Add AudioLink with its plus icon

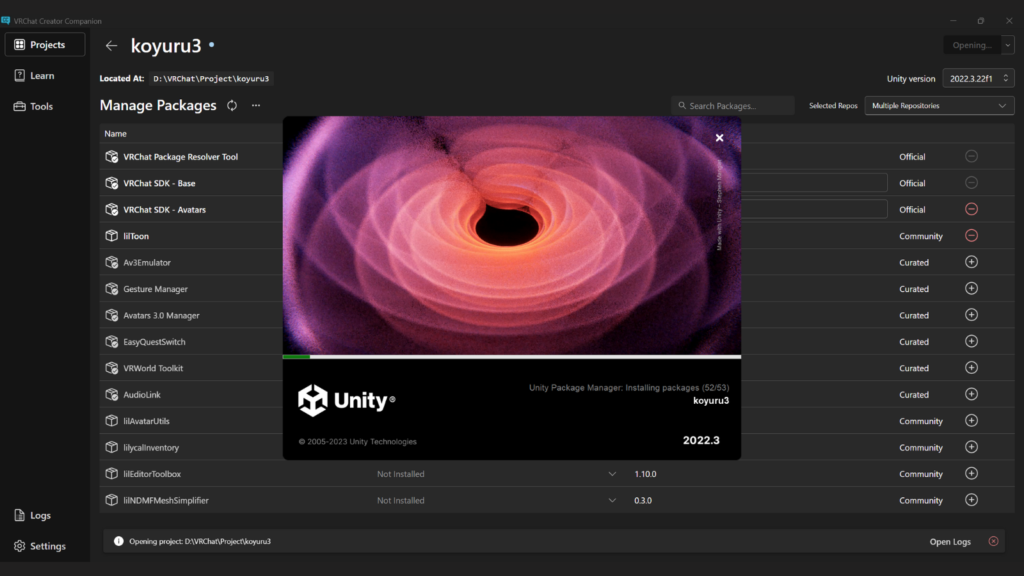coord(970,394)
